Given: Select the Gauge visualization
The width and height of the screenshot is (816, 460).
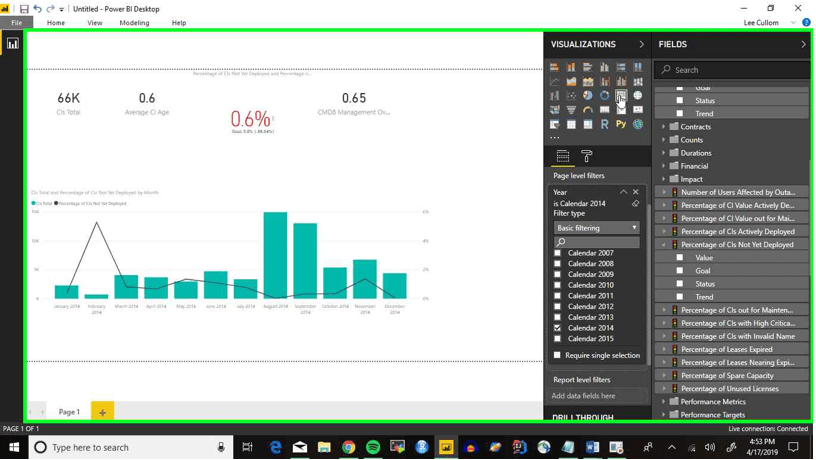Looking at the screenshot, I should pyautogui.click(x=588, y=110).
